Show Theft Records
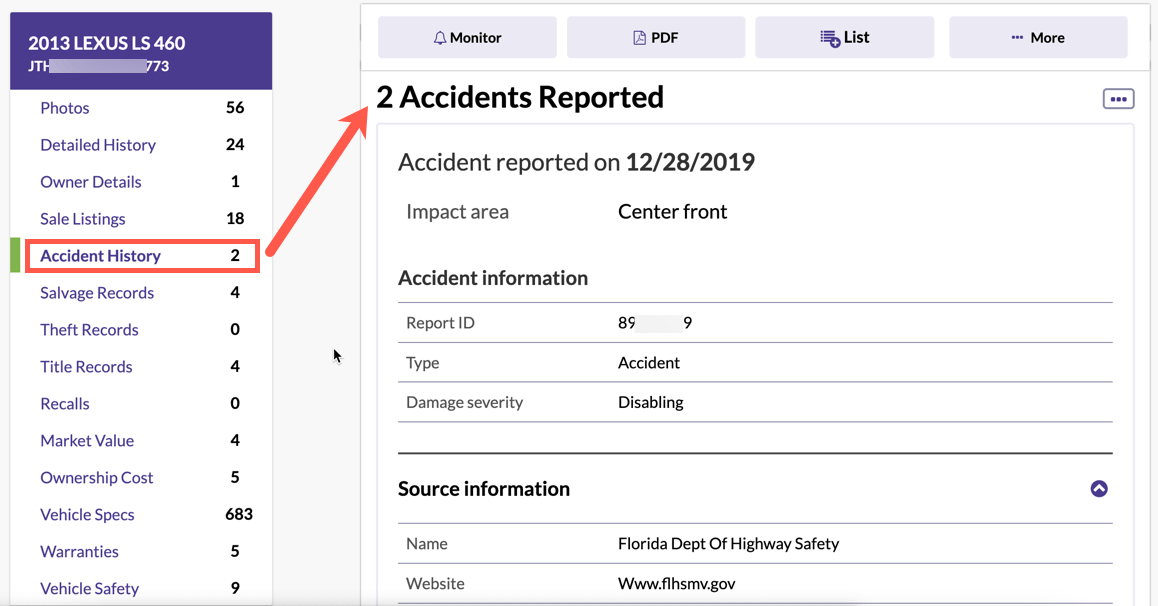Screen dimensions: 1158x606 pos(89,329)
